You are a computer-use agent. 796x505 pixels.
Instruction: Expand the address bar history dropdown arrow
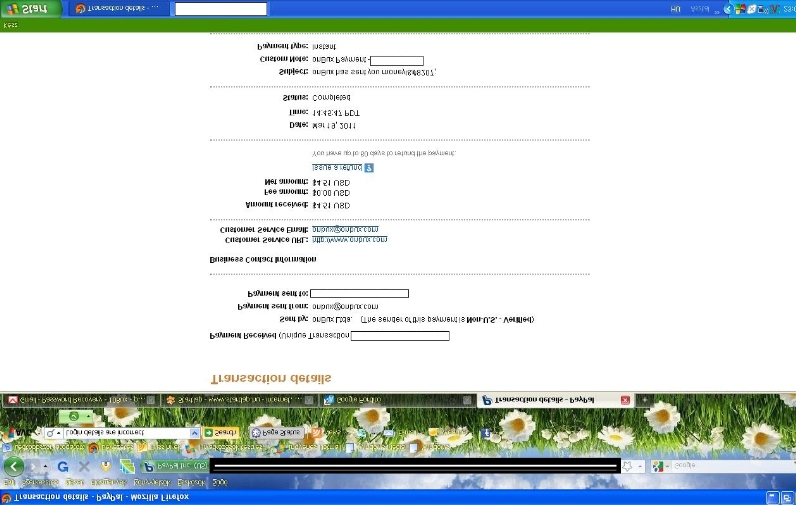(640, 466)
